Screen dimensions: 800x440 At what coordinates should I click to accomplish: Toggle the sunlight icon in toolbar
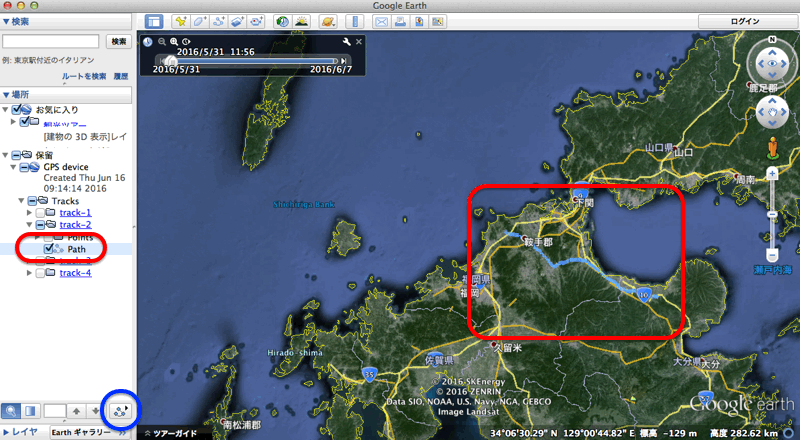pyautogui.click(x=303, y=21)
